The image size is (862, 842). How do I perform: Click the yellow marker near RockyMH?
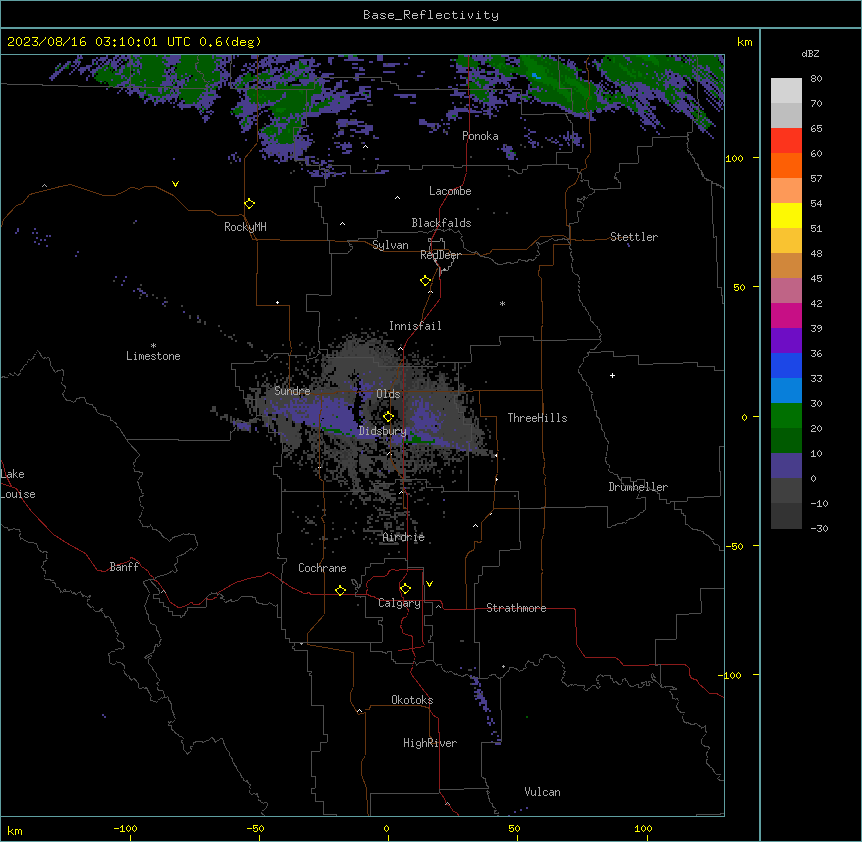[x=250, y=204]
